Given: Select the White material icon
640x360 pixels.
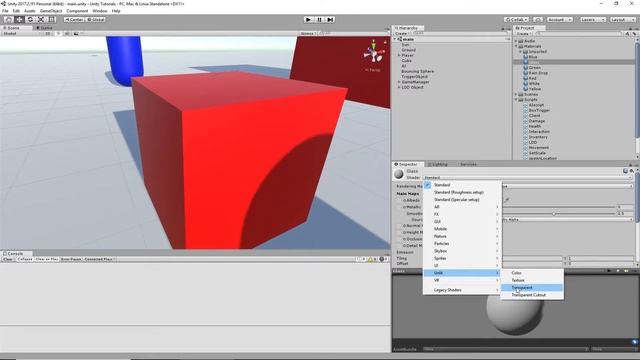Looking at the screenshot, I should coord(526,83).
